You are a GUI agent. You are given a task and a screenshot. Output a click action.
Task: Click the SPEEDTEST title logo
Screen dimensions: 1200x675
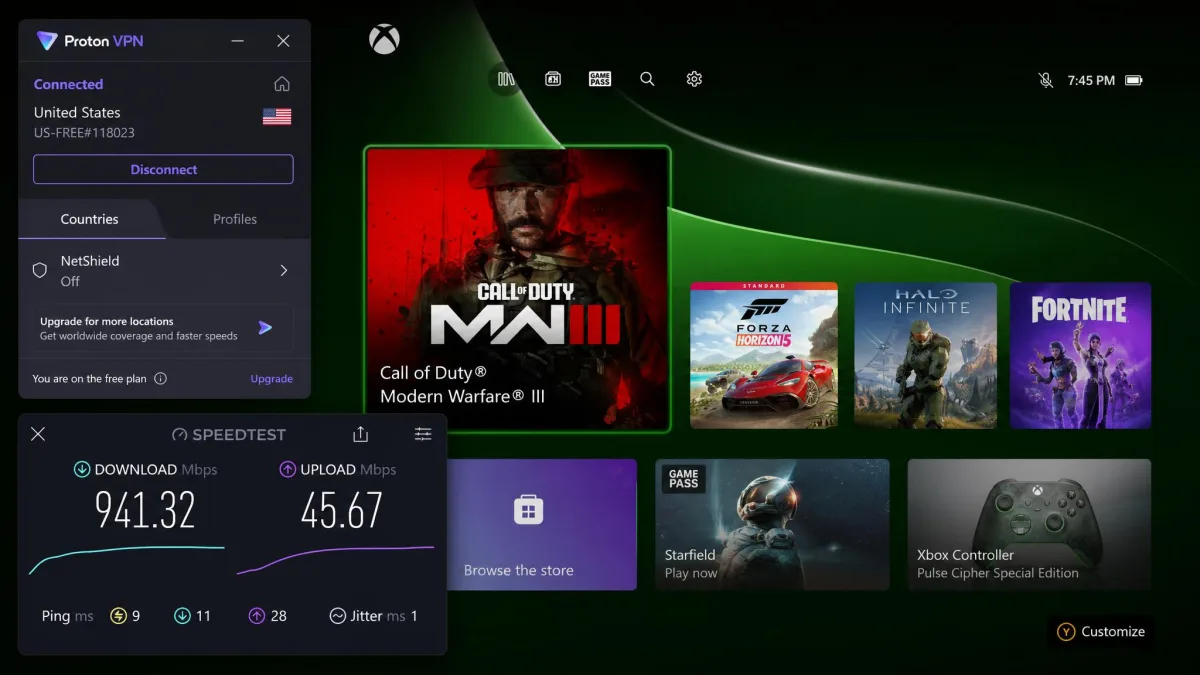point(229,435)
